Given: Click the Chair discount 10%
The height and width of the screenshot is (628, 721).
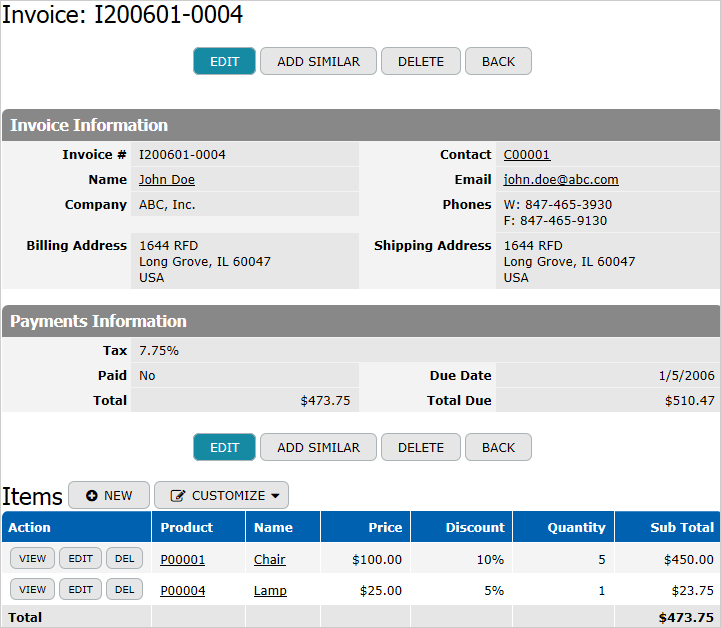Looking at the screenshot, I should 490,560.
